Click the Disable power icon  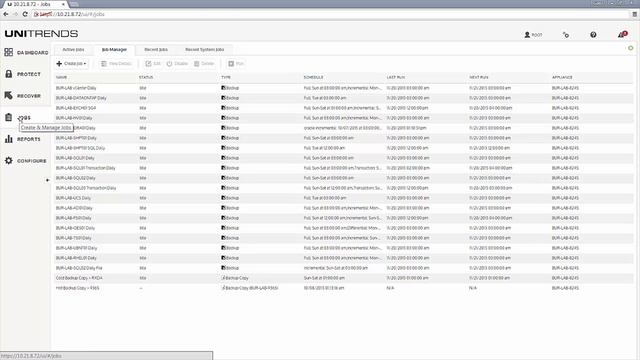pos(169,64)
